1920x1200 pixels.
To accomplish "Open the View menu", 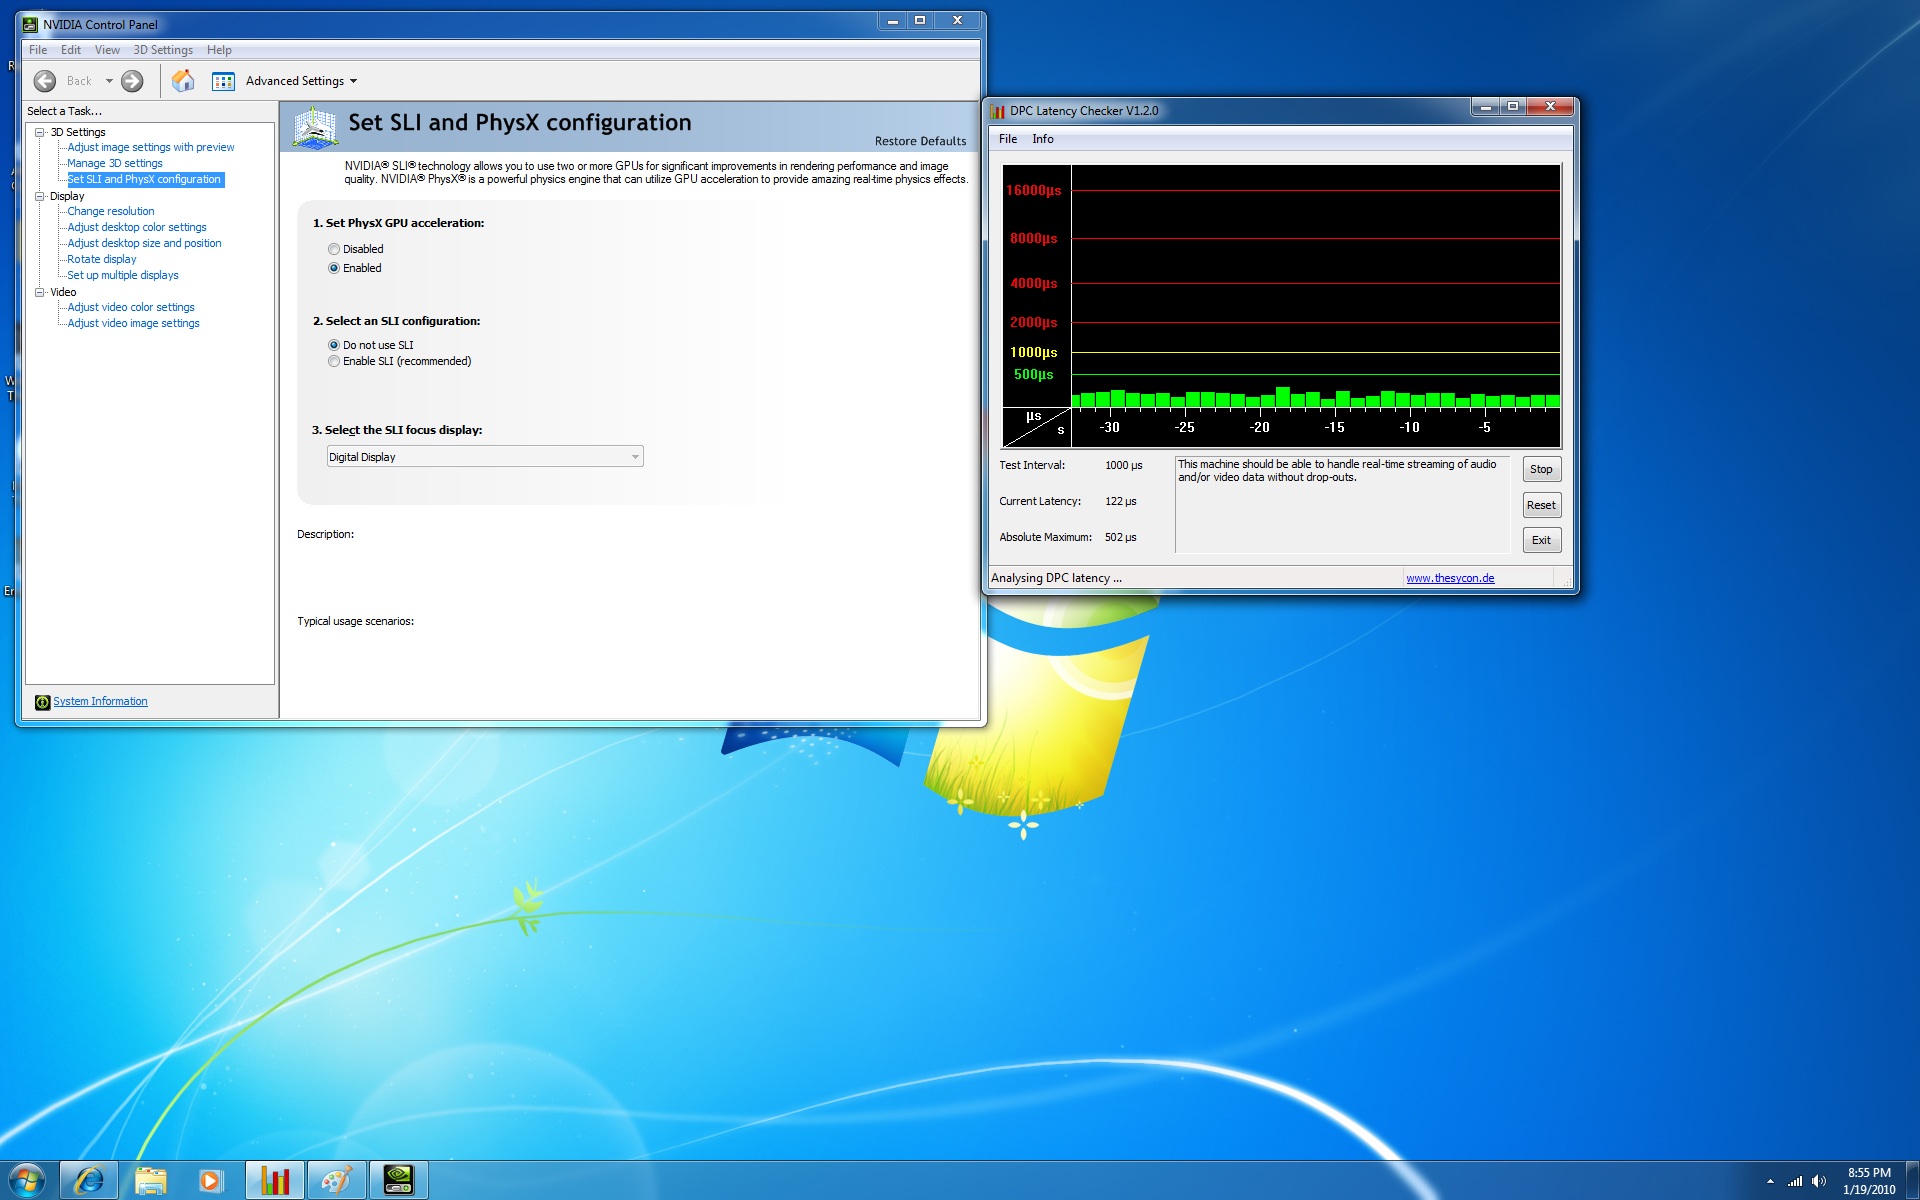I will pos(107,50).
